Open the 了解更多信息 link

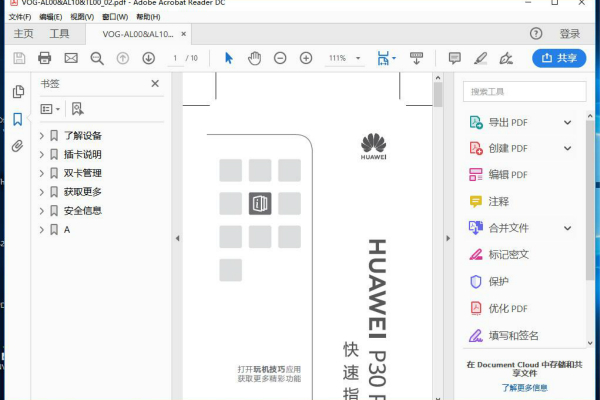(524, 387)
